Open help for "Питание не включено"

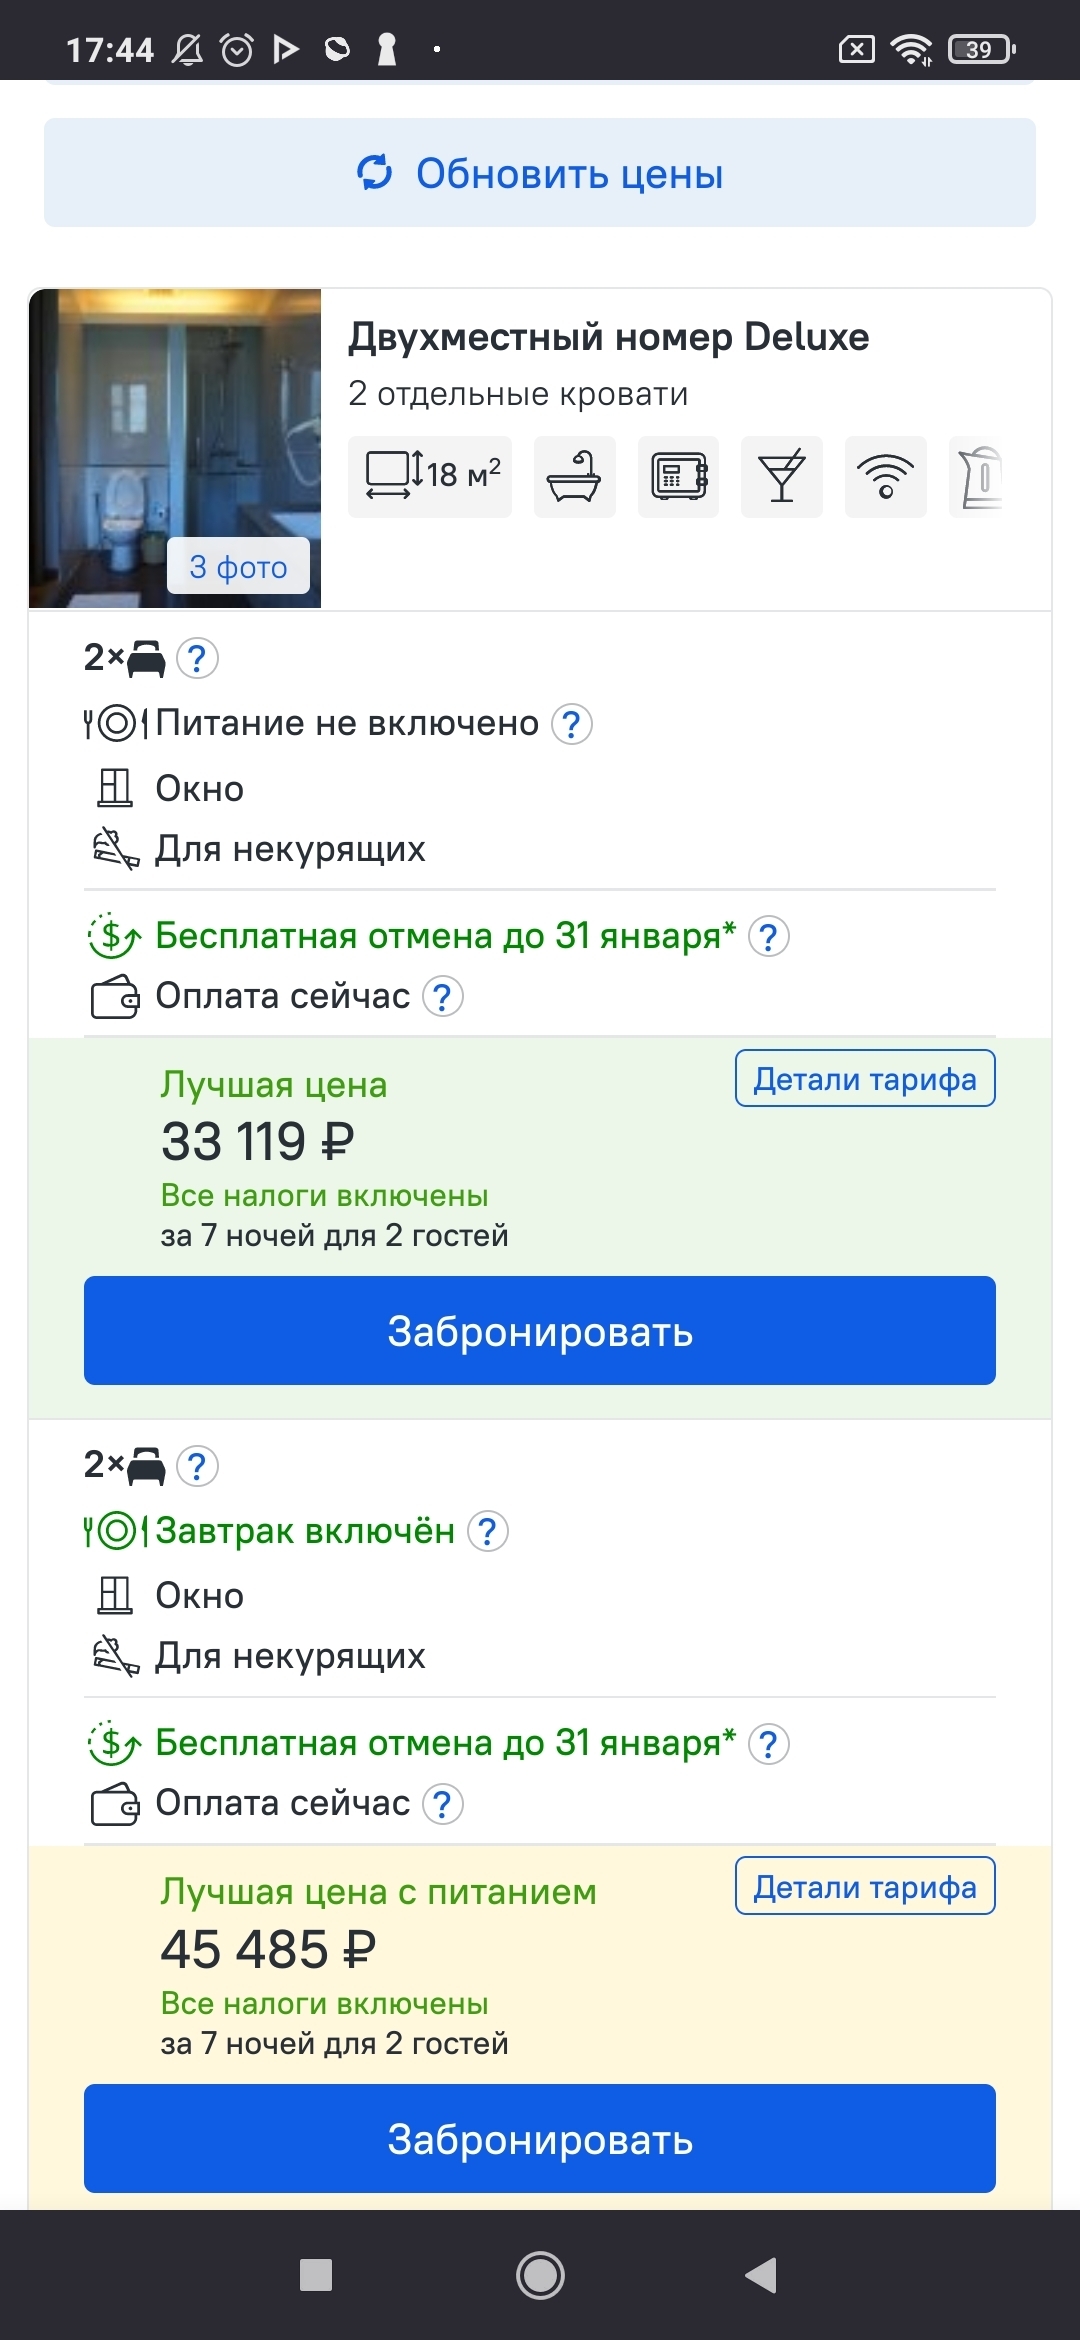coord(572,724)
